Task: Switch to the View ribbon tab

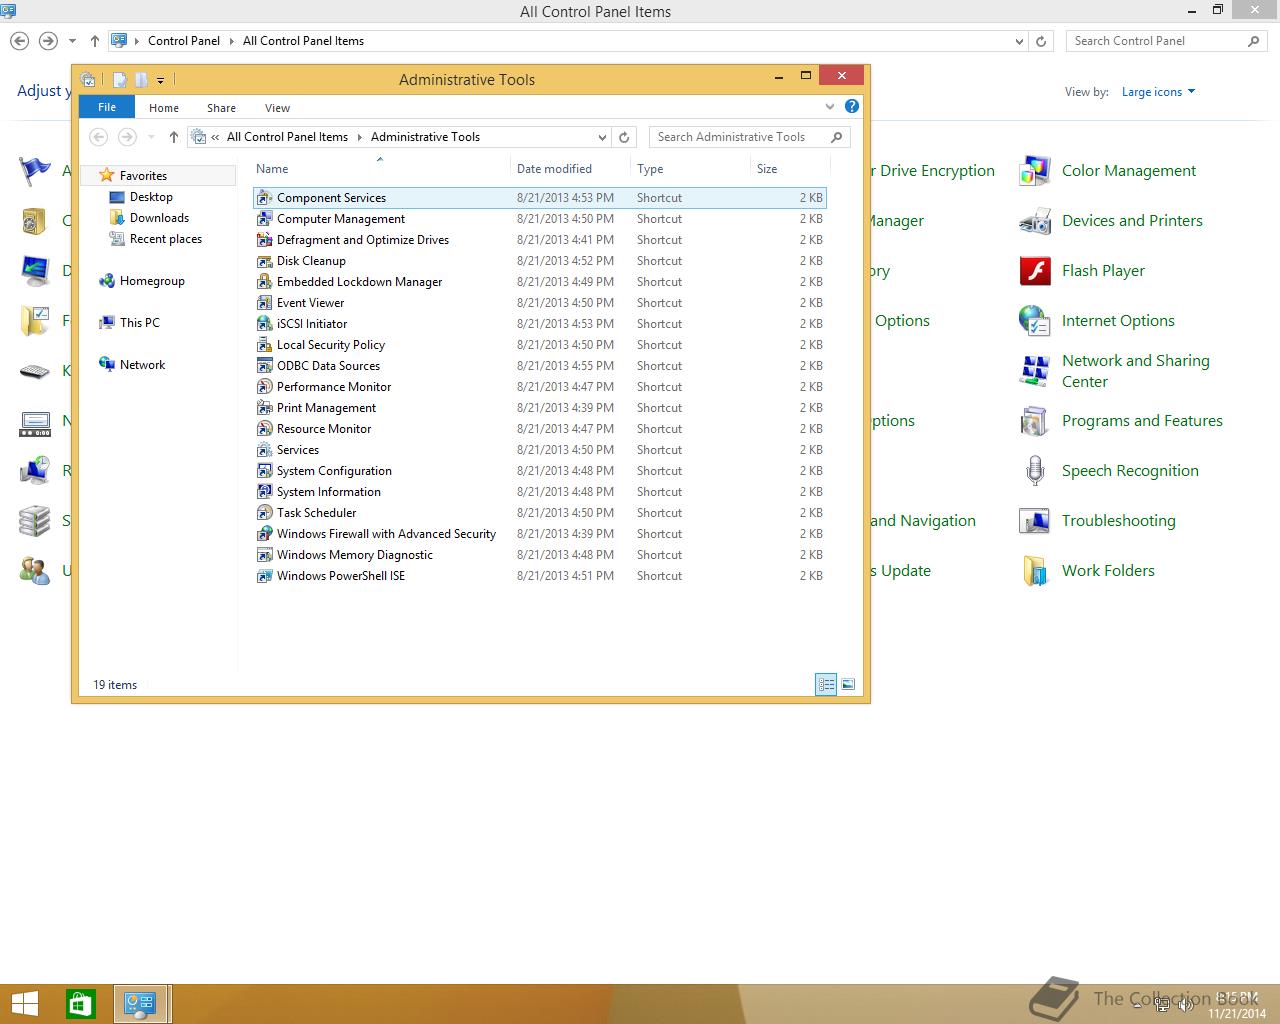Action: [278, 108]
